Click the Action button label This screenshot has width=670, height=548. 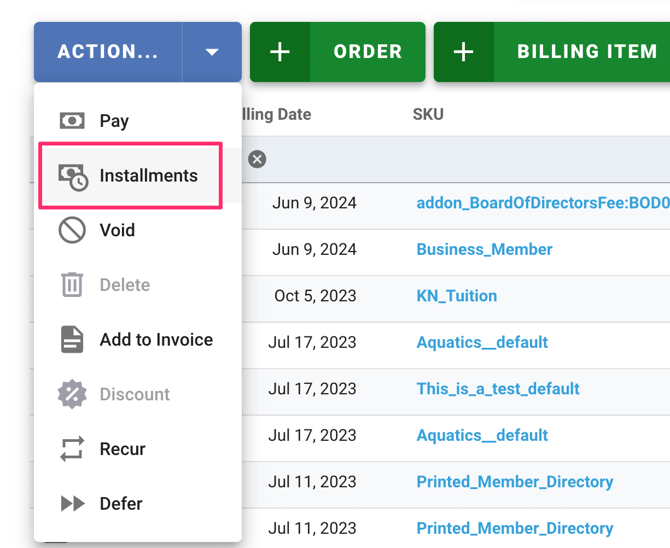108,52
